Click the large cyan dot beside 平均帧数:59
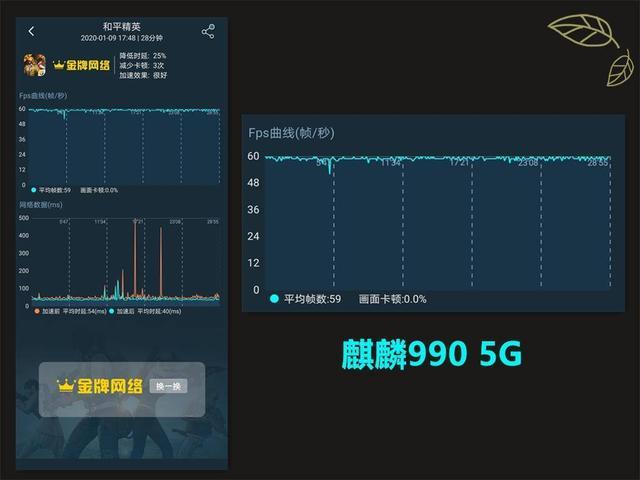The height and width of the screenshot is (480, 640). [x=274, y=299]
